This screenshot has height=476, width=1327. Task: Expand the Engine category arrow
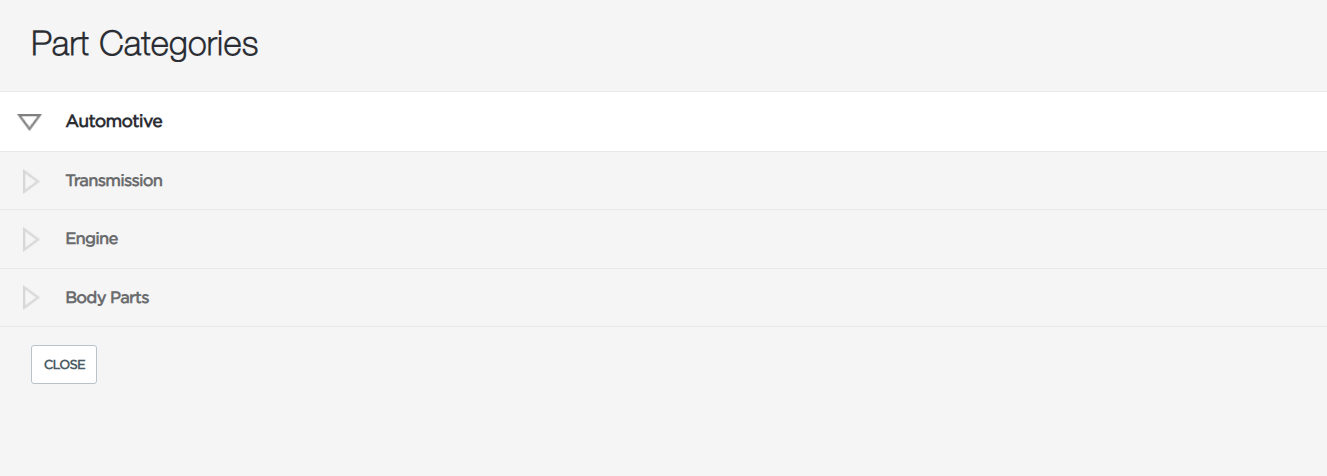click(30, 239)
